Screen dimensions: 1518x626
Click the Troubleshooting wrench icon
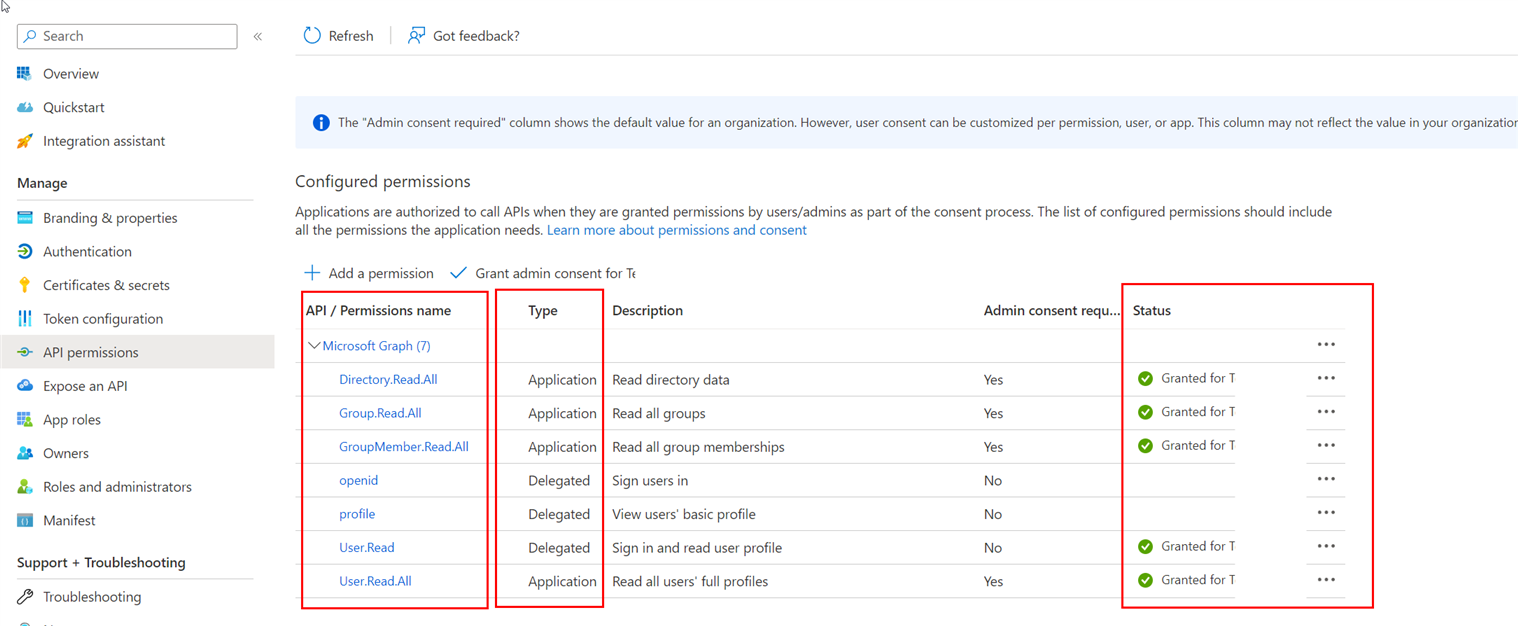click(x=25, y=597)
